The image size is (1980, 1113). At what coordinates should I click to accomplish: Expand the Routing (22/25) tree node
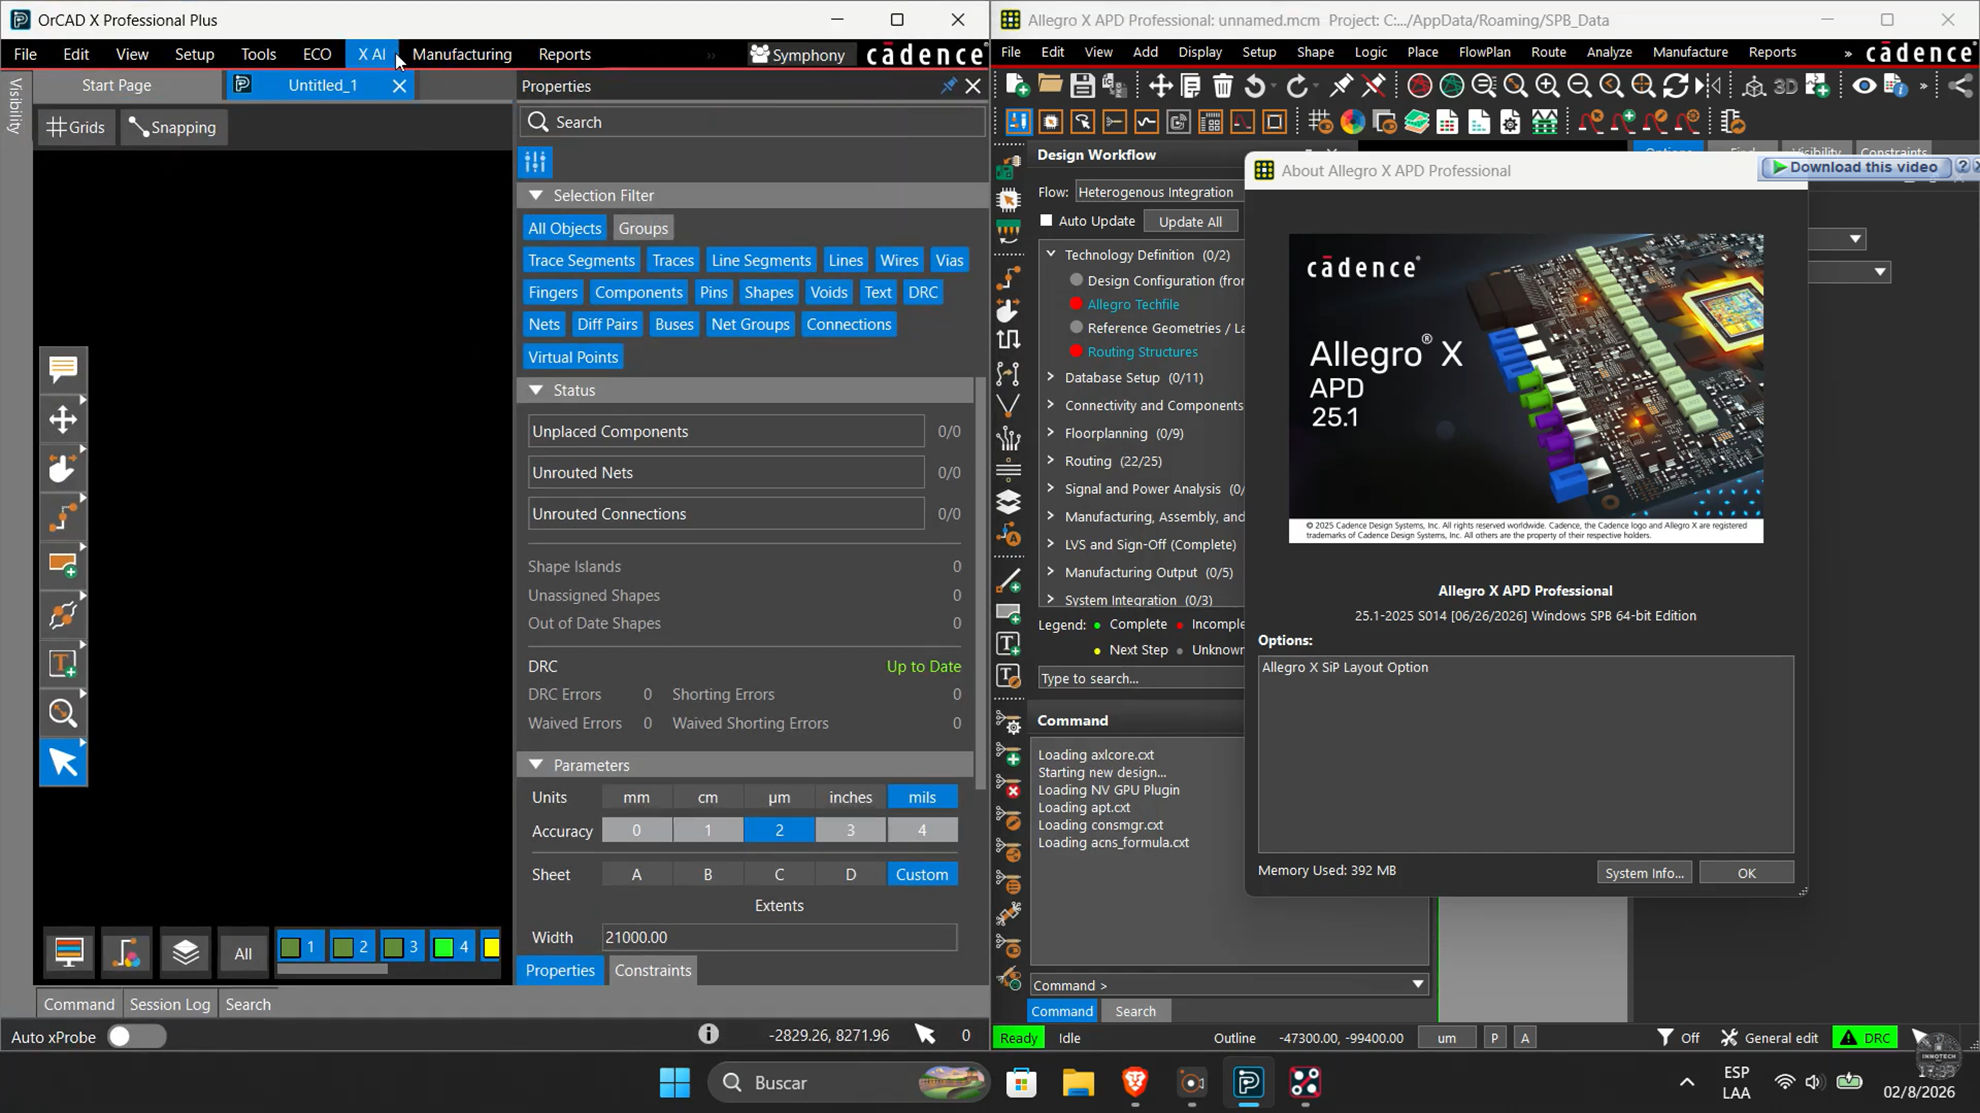point(1051,461)
